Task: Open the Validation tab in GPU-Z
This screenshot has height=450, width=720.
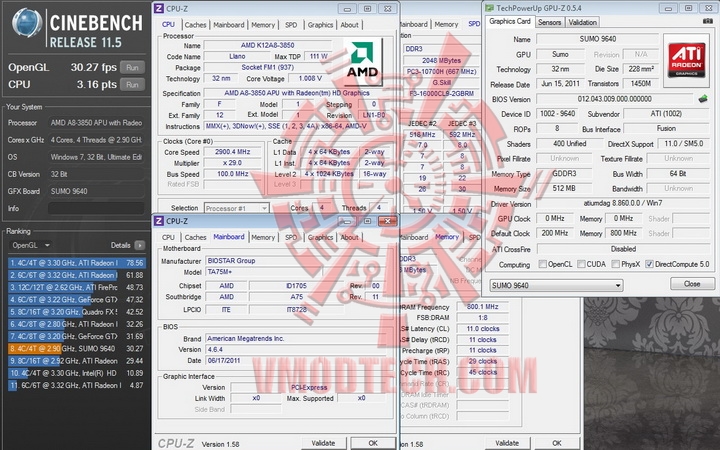Action: point(582,22)
